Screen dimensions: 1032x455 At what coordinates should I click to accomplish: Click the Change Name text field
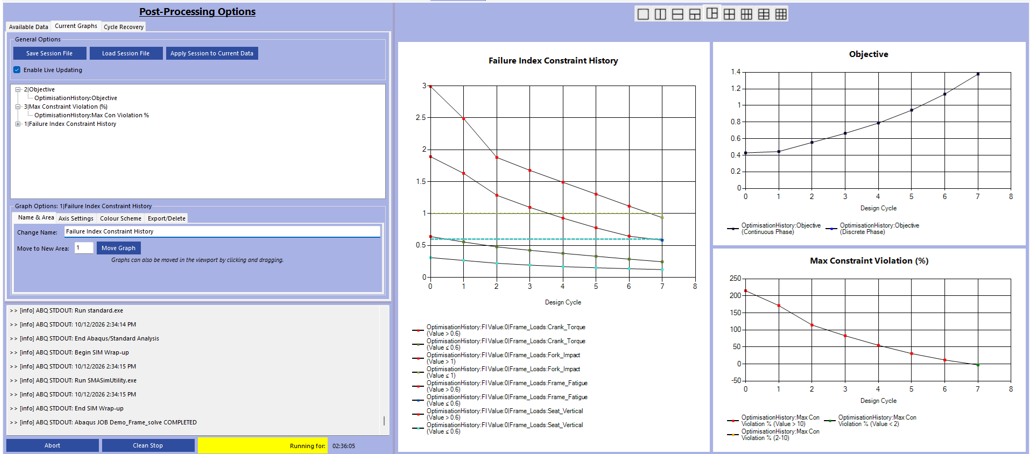[222, 232]
